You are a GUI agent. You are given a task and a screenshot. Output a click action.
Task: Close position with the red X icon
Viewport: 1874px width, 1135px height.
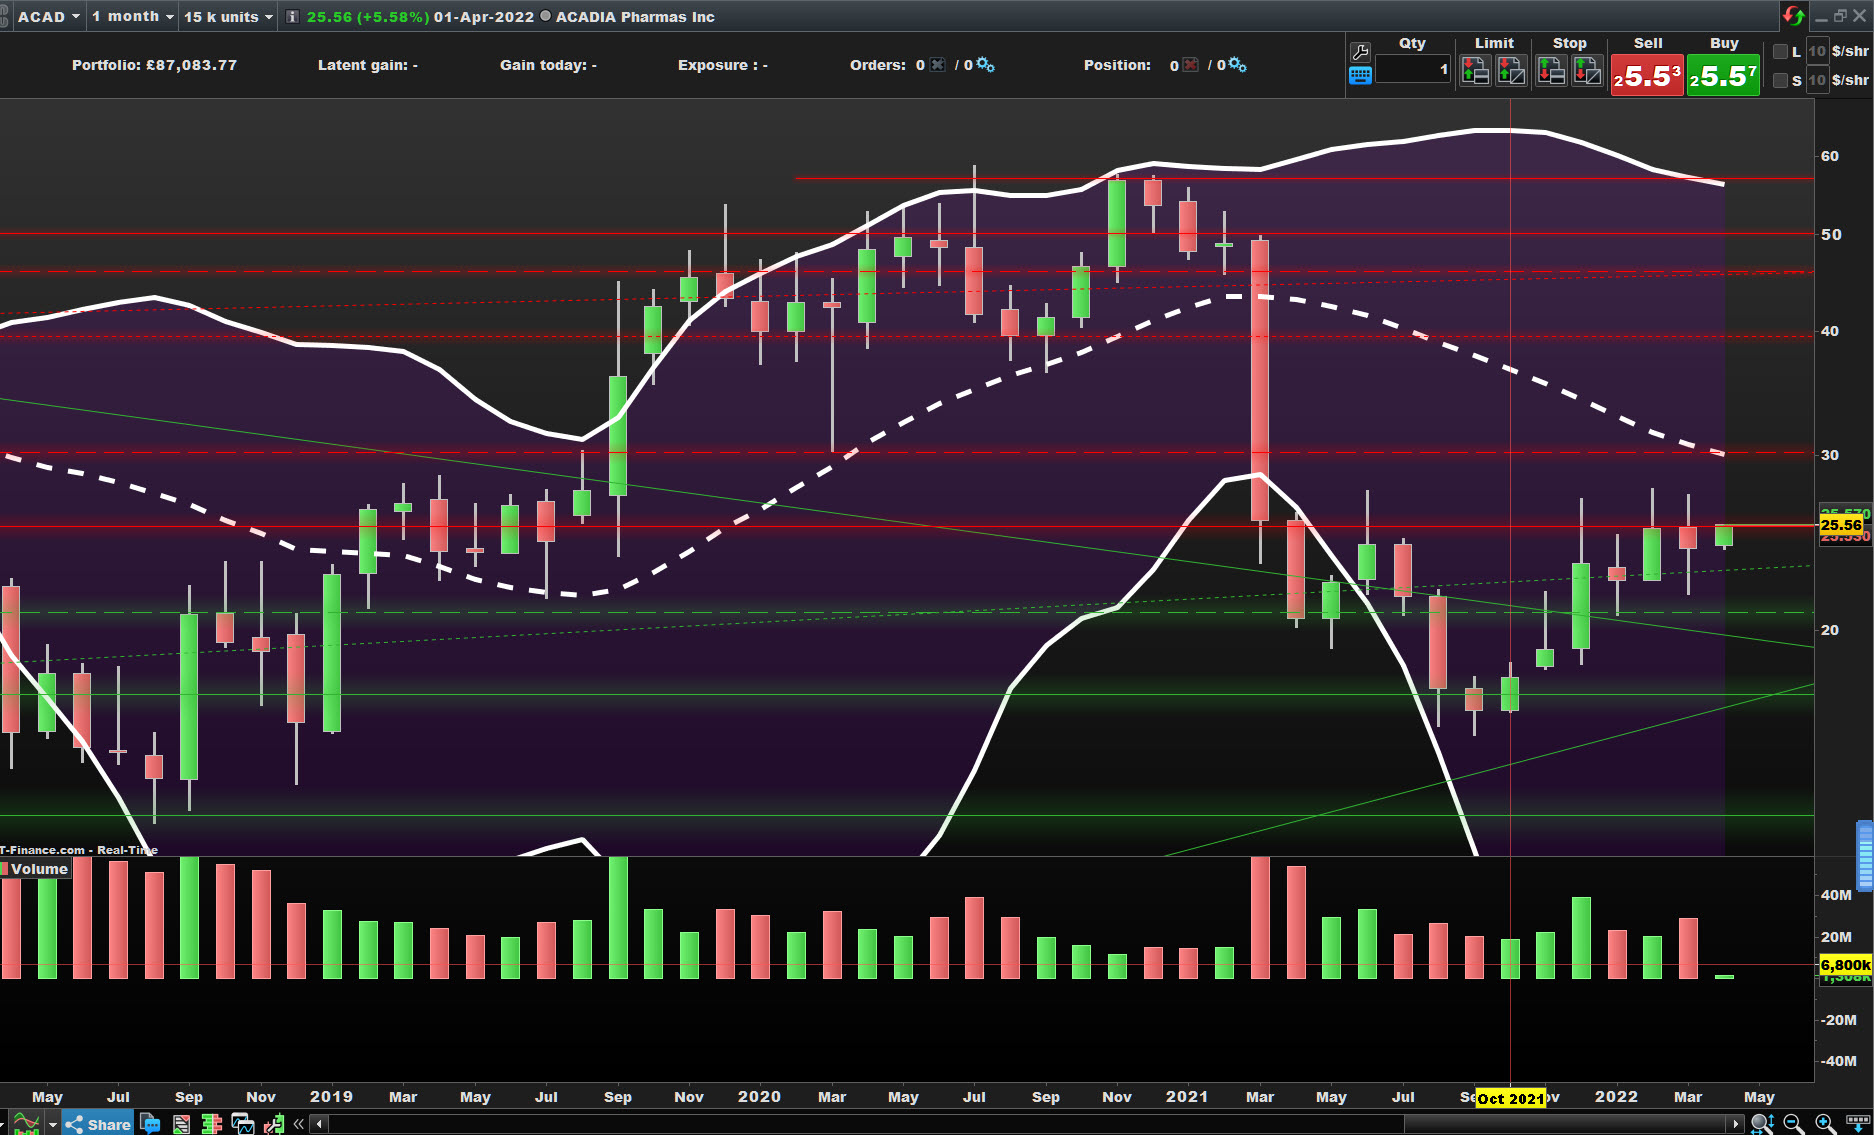point(1190,65)
